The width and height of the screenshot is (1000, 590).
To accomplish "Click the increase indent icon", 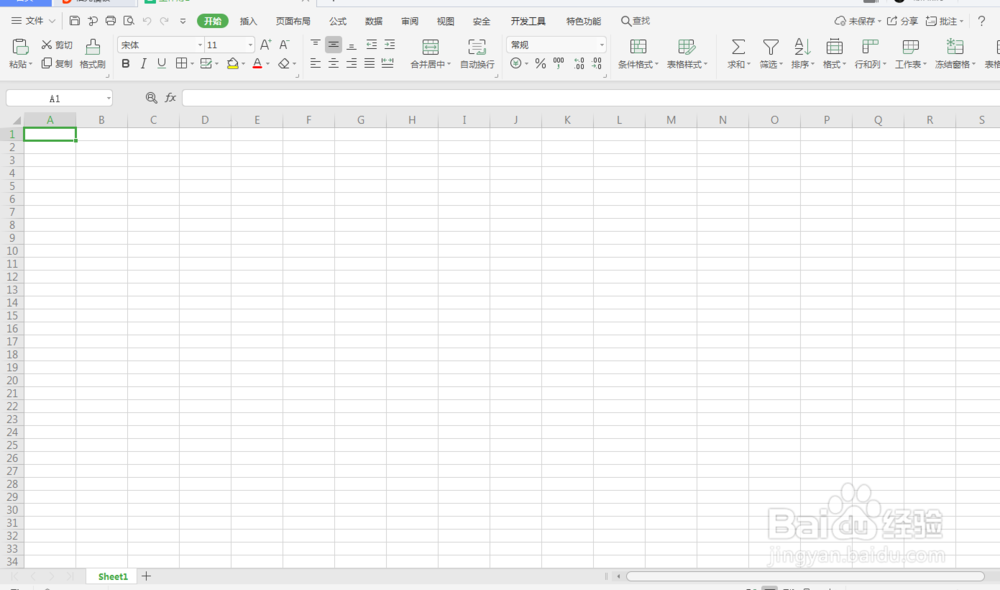I will click(390, 44).
